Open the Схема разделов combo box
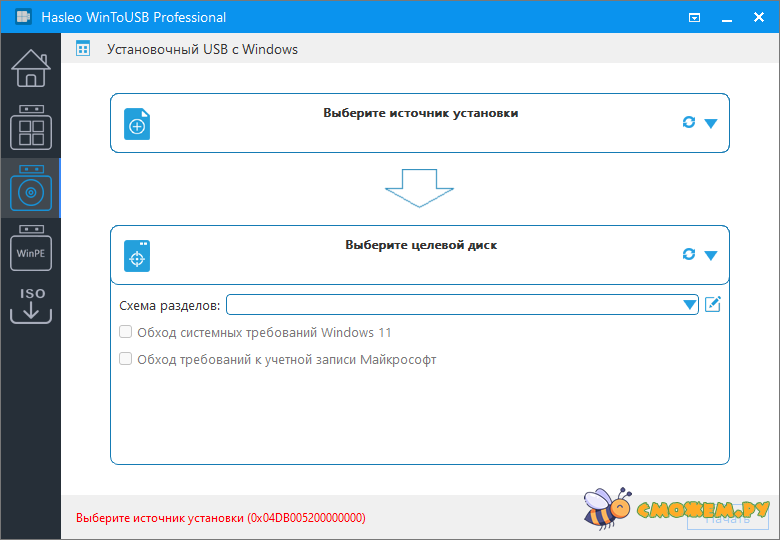The height and width of the screenshot is (540, 780). coord(462,304)
